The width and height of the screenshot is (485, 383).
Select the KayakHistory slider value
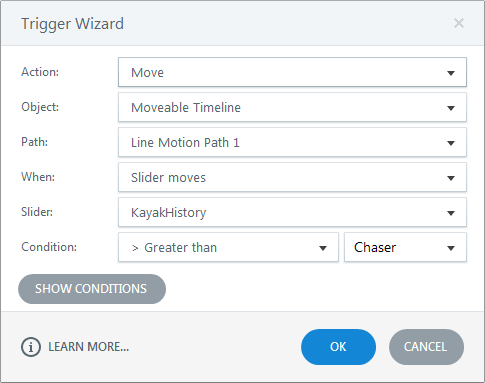[x=168, y=213]
